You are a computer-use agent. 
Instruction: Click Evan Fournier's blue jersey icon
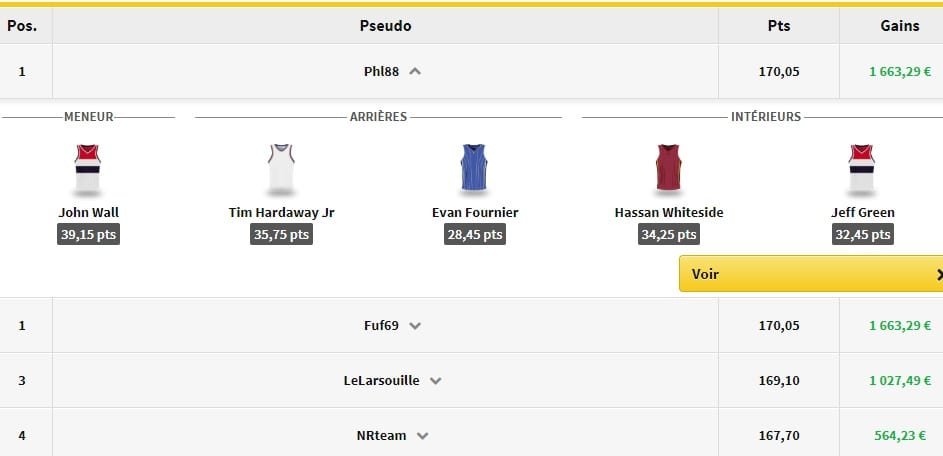pyautogui.click(x=474, y=170)
